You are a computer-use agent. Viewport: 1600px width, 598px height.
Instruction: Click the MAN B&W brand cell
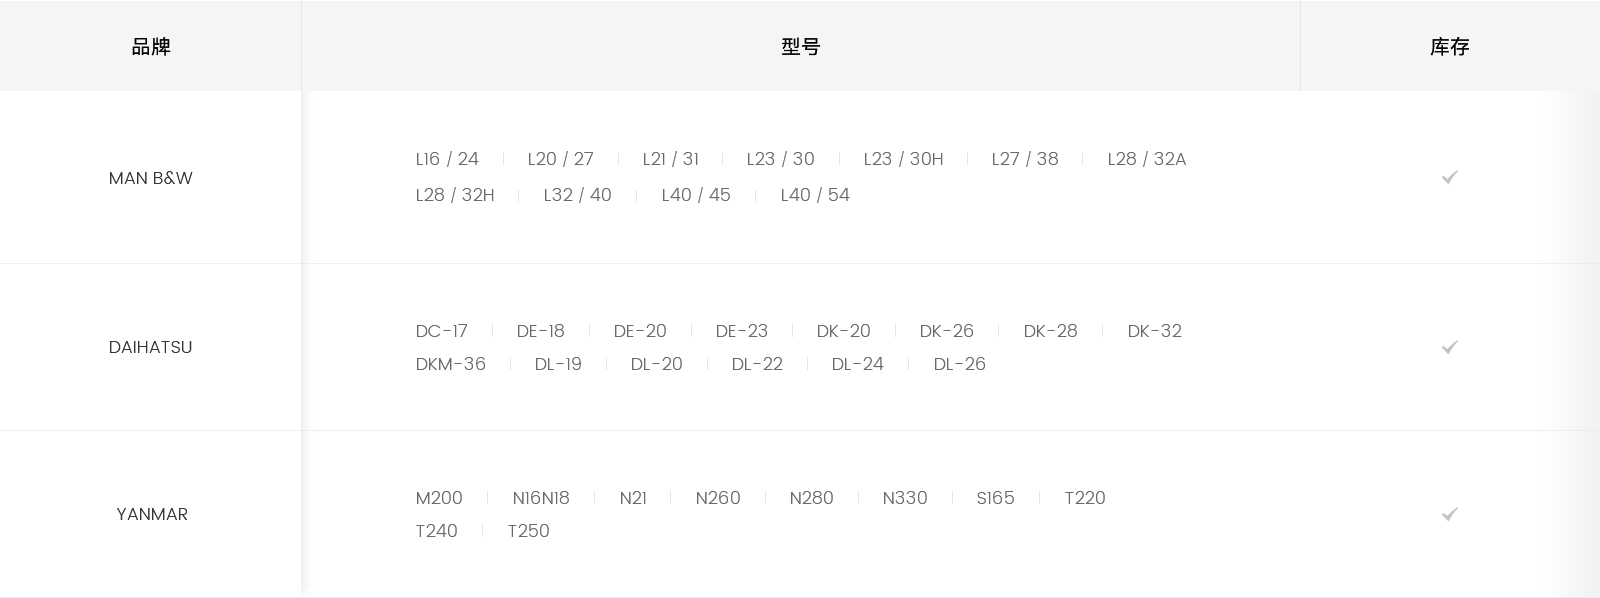[x=151, y=178]
